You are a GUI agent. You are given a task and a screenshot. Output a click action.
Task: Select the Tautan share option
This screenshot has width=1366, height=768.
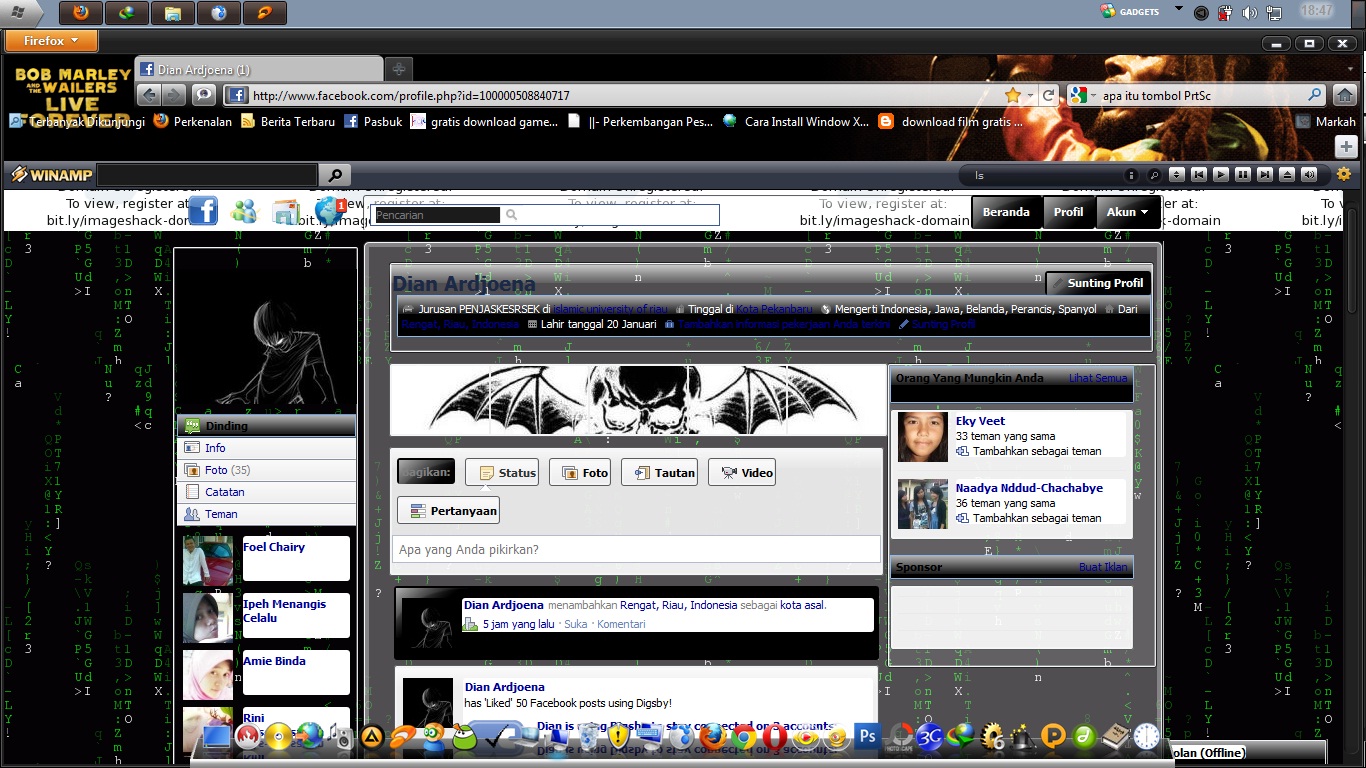[x=659, y=472]
